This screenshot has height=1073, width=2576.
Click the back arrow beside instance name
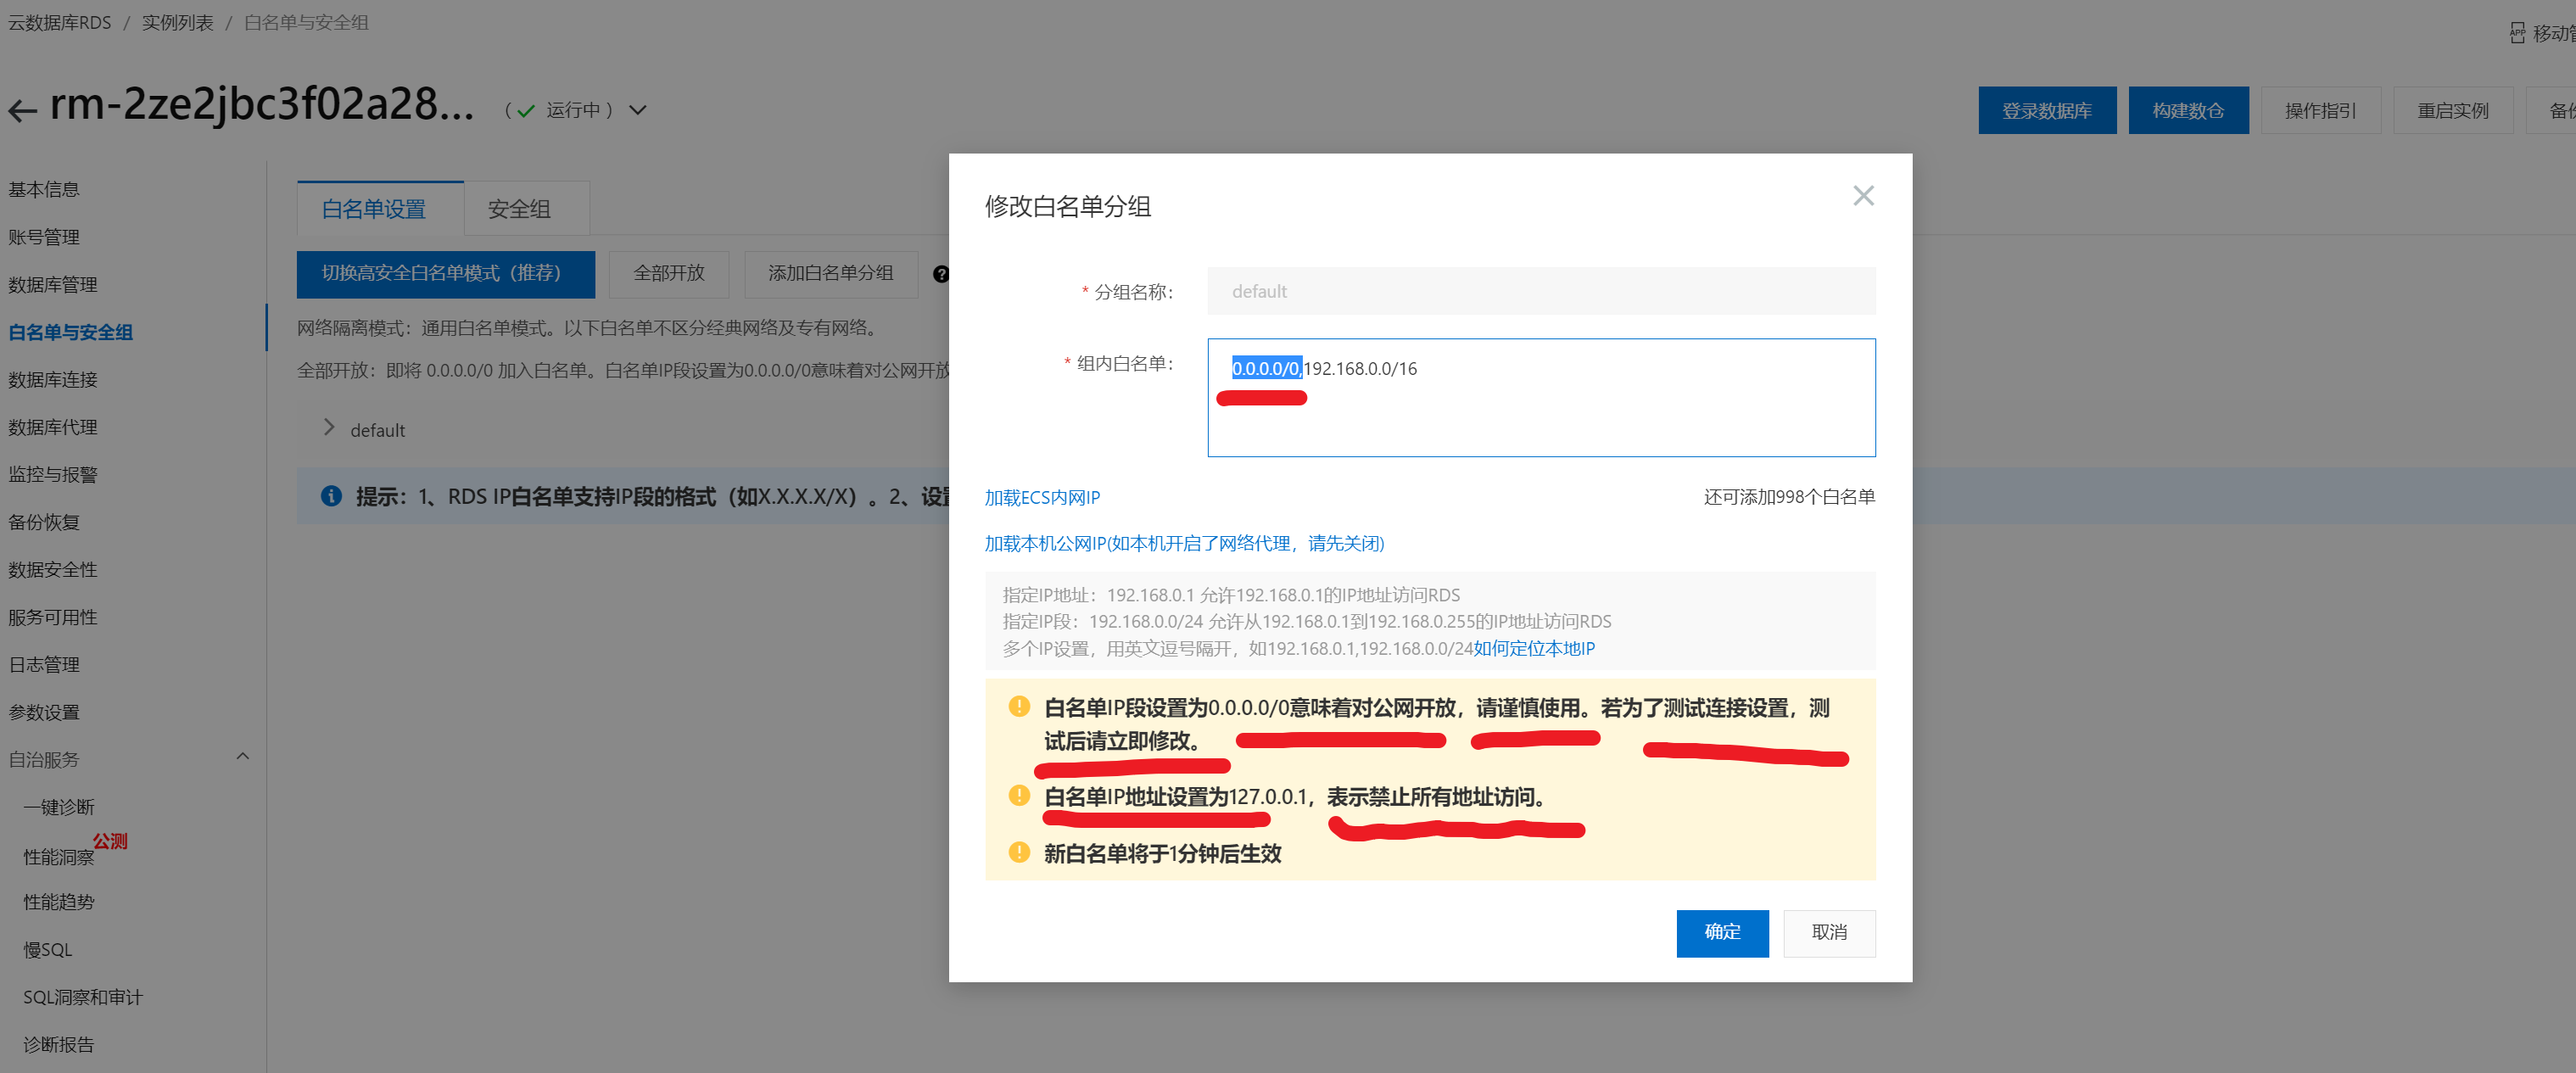[x=22, y=110]
